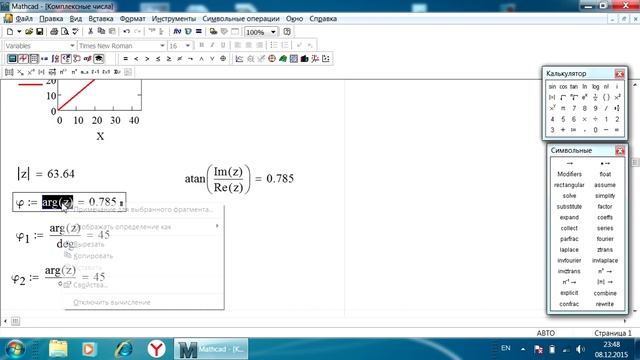Click simplify in Символьные palette
The height and width of the screenshot is (360, 640).
[605, 196]
